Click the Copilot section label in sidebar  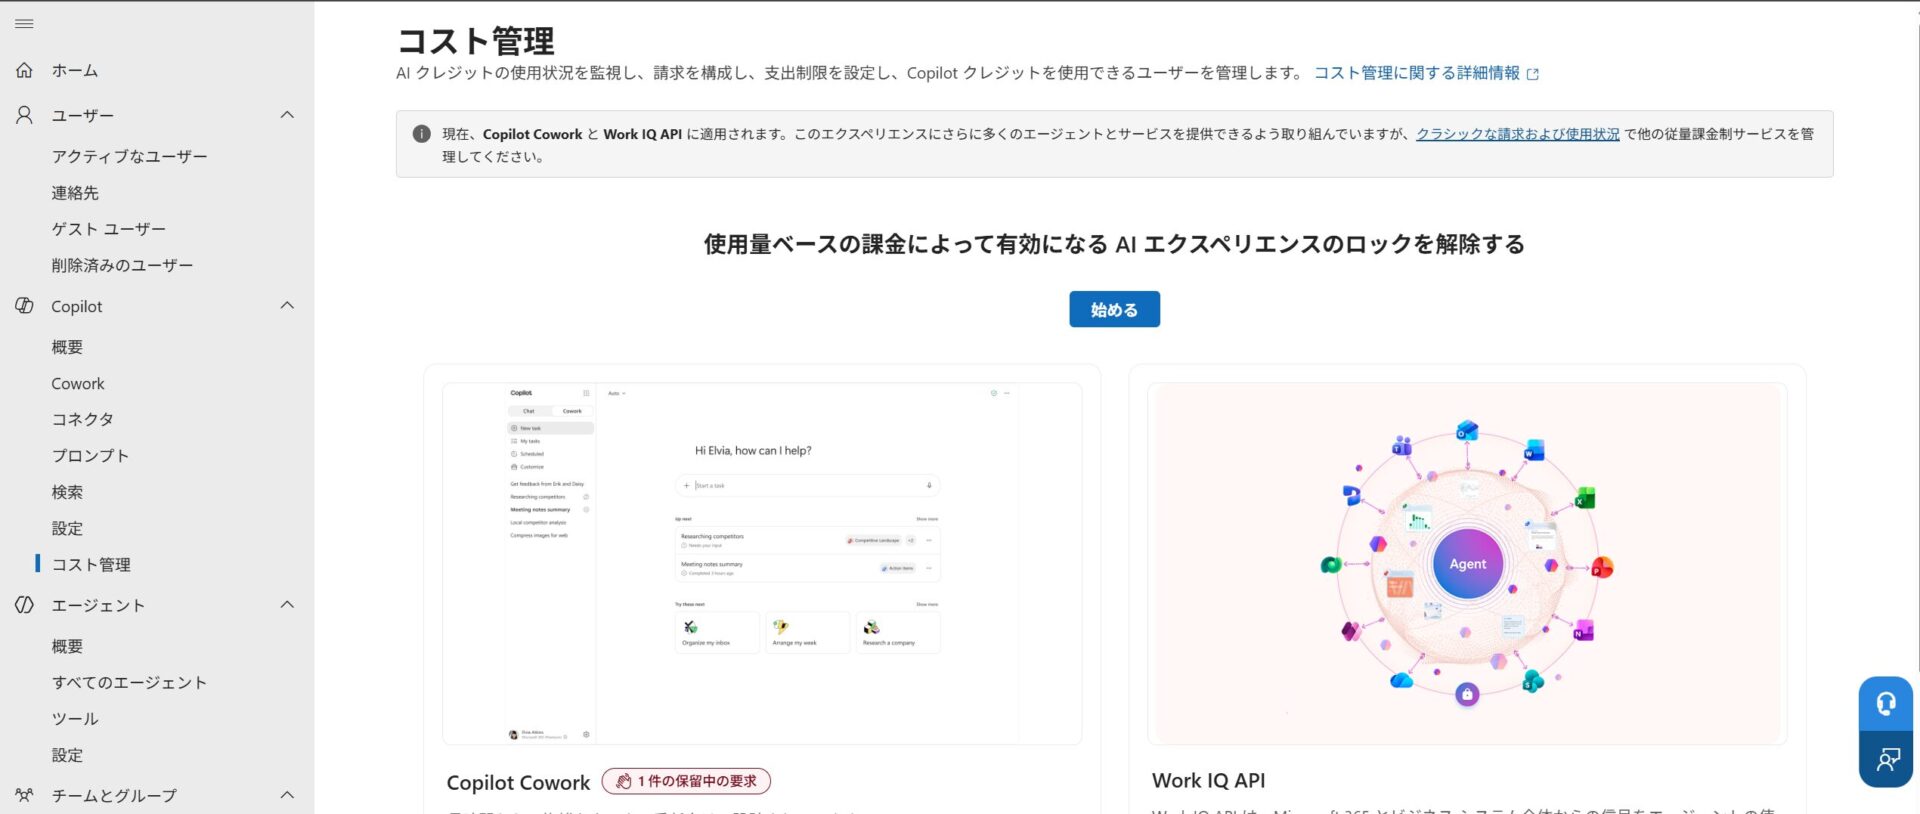[77, 306]
